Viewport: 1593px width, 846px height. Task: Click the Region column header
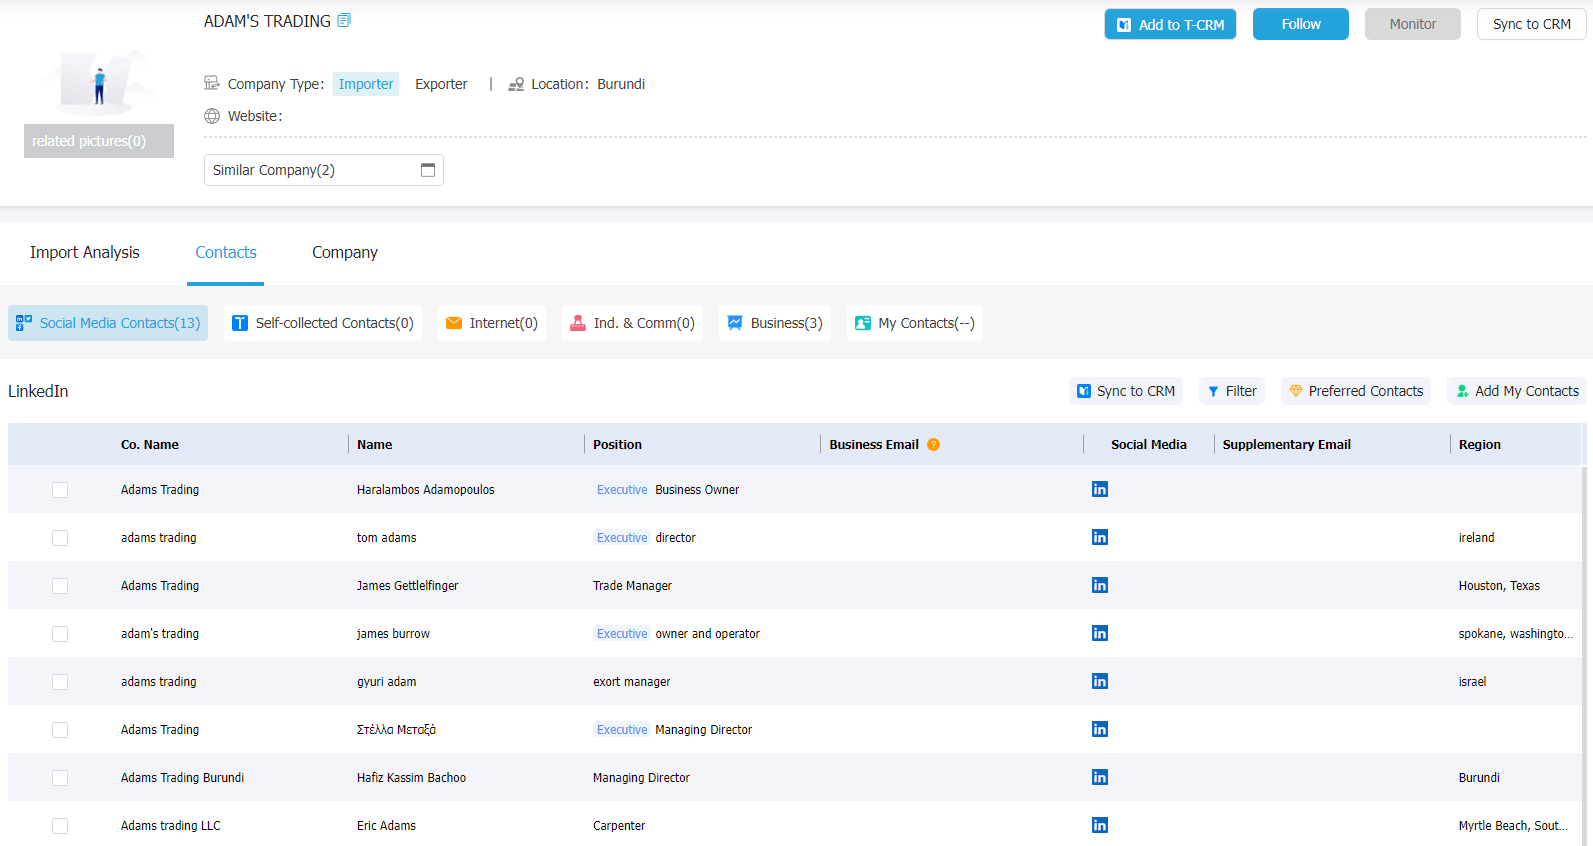click(x=1480, y=445)
